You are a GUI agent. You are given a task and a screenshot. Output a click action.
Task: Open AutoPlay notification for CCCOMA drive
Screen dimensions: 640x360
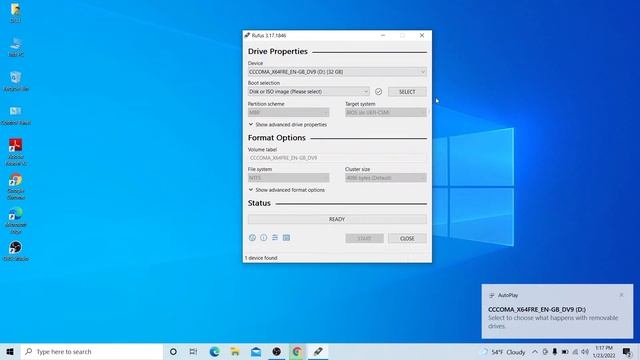pos(558,311)
